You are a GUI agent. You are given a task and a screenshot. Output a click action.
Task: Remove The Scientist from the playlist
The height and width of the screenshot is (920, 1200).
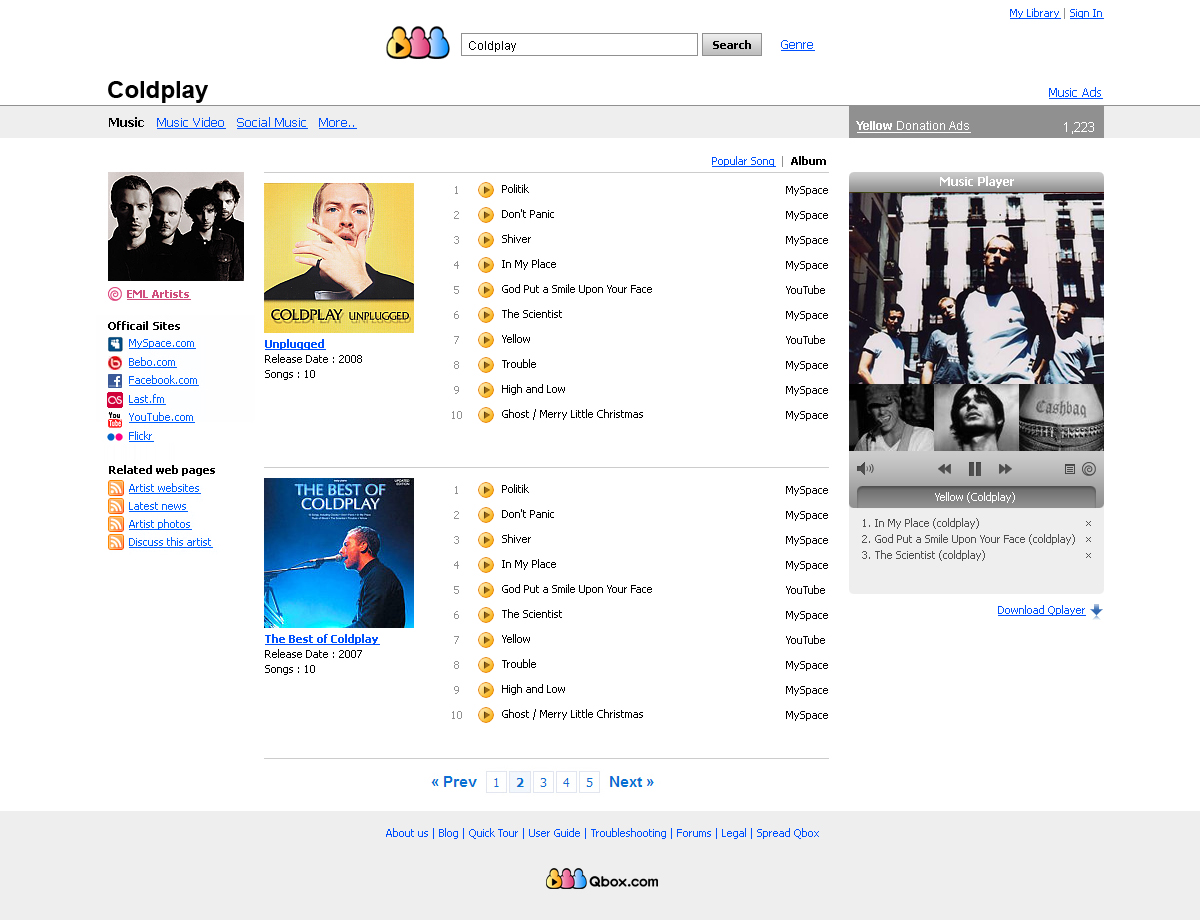click(x=1089, y=556)
